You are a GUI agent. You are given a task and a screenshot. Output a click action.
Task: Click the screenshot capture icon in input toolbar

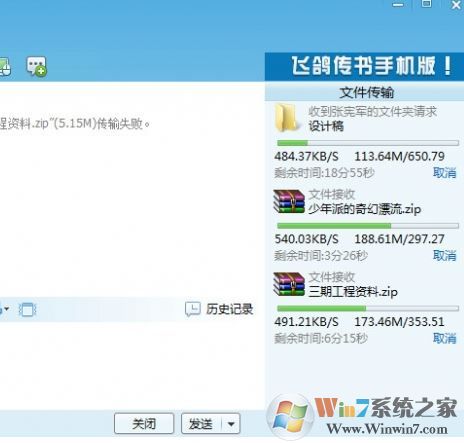27,310
